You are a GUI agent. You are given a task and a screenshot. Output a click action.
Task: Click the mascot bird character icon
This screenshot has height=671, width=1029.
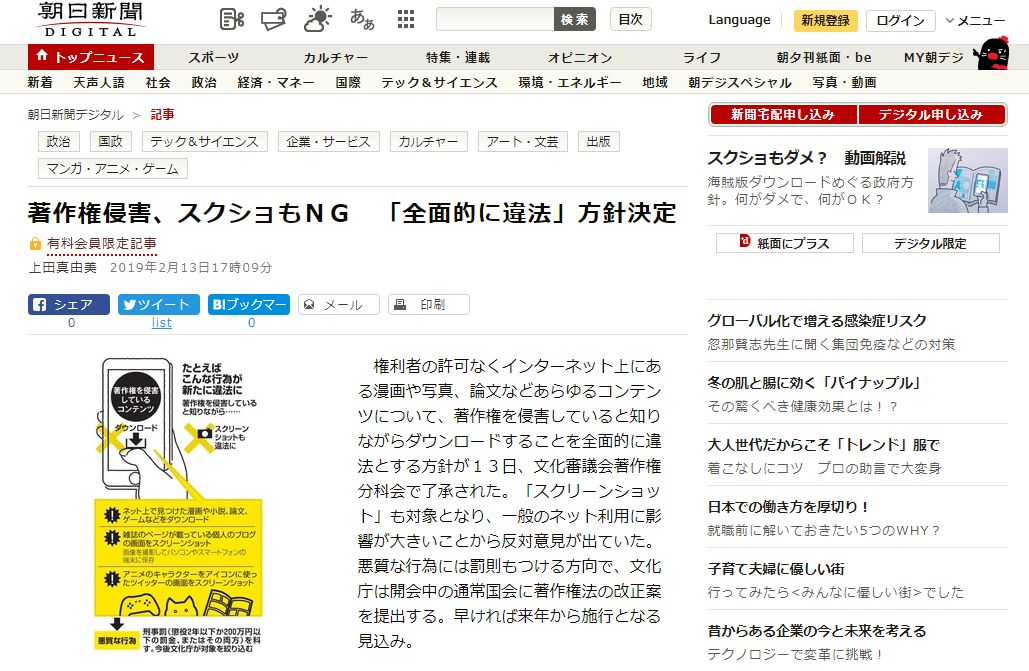point(991,54)
